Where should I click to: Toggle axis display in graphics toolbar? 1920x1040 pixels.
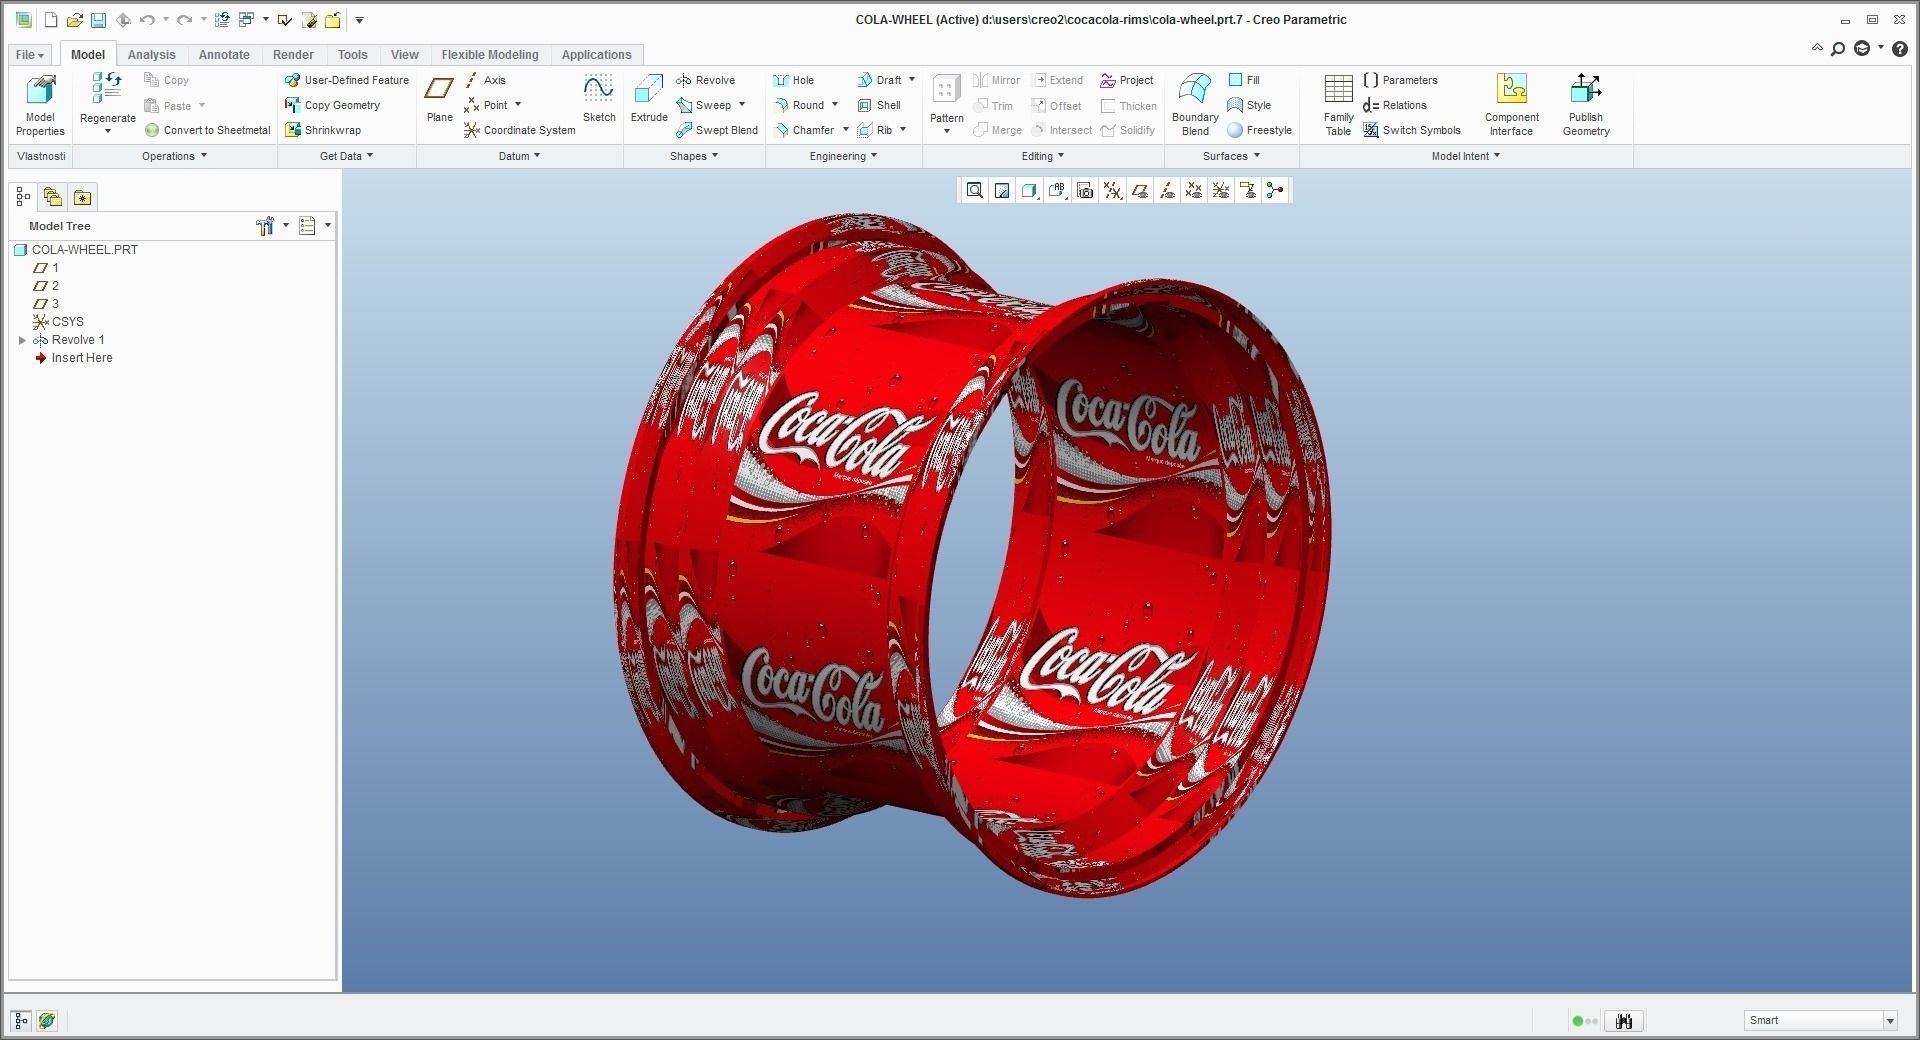coord(1166,190)
